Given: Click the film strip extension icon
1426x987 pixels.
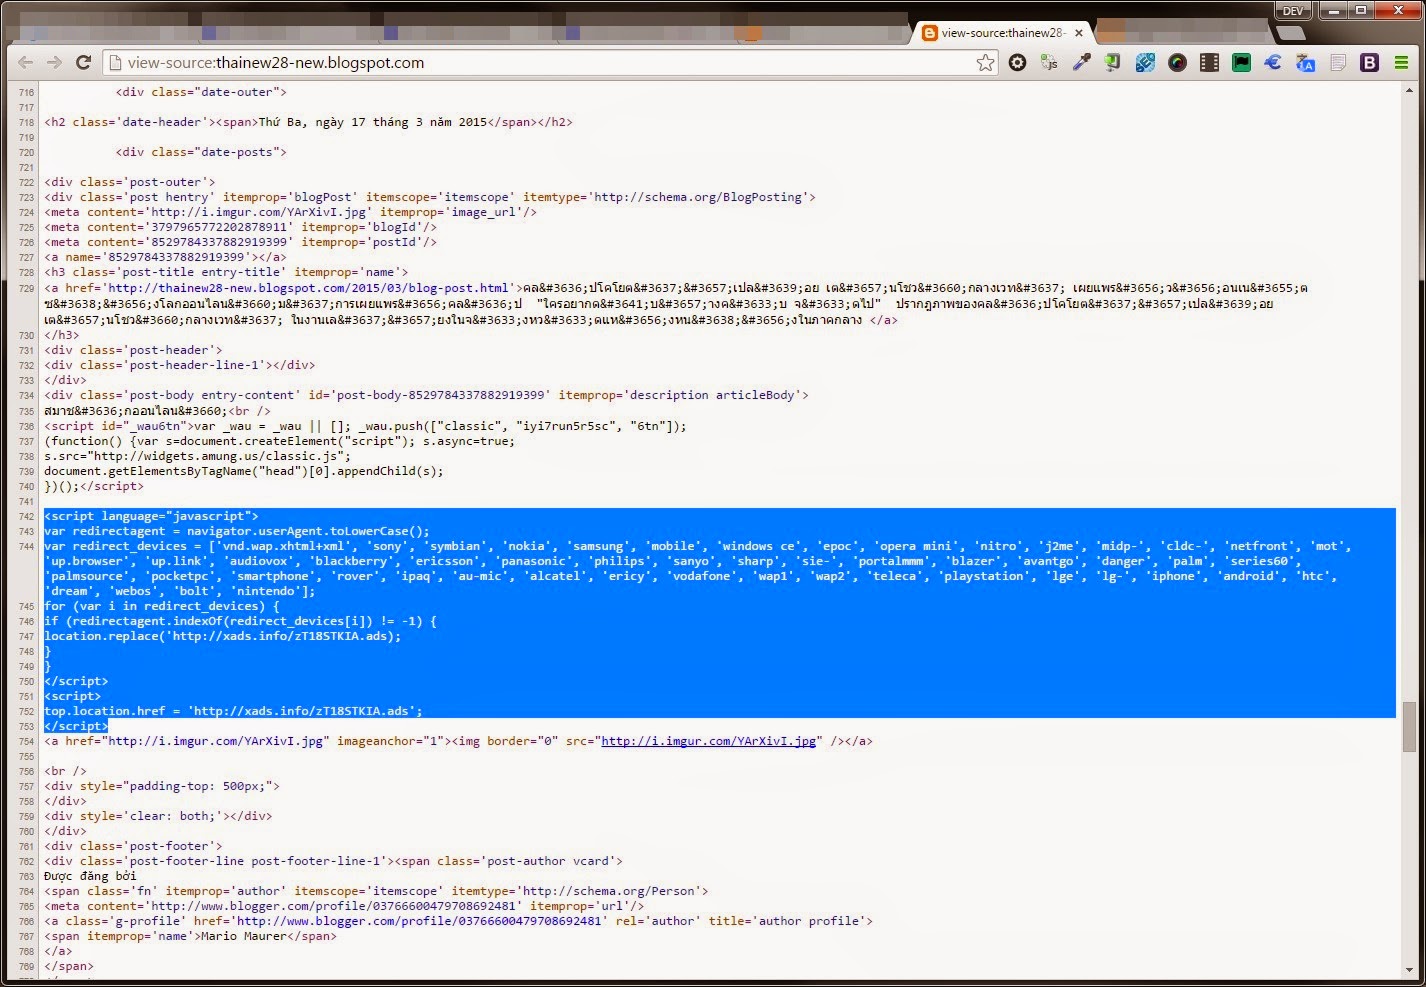Looking at the screenshot, I should [x=1209, y=62].
